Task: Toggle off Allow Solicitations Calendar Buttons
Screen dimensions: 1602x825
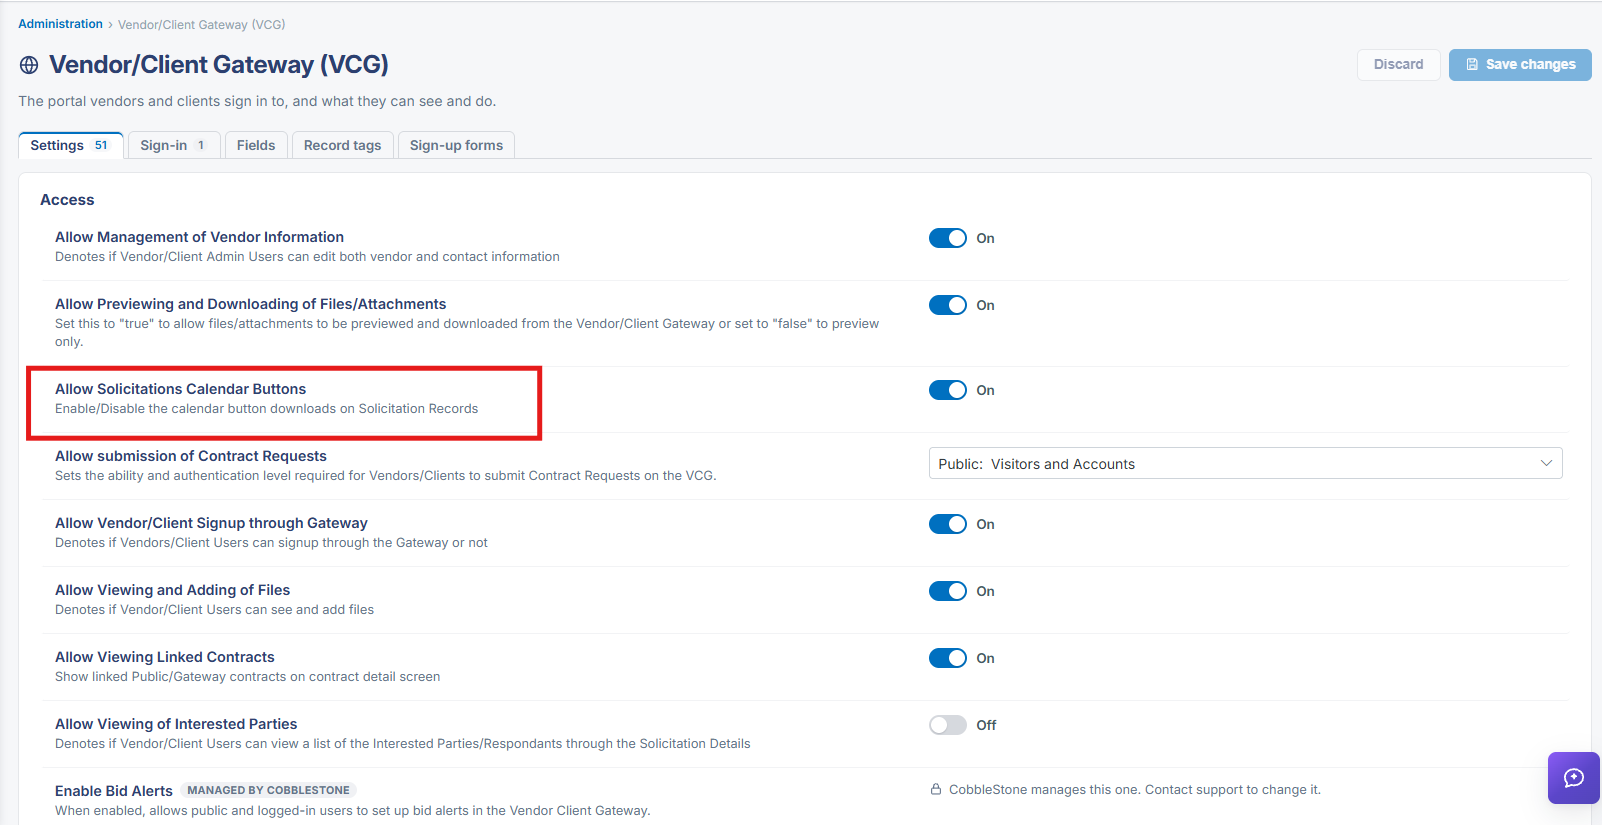Action: point(947,390)
